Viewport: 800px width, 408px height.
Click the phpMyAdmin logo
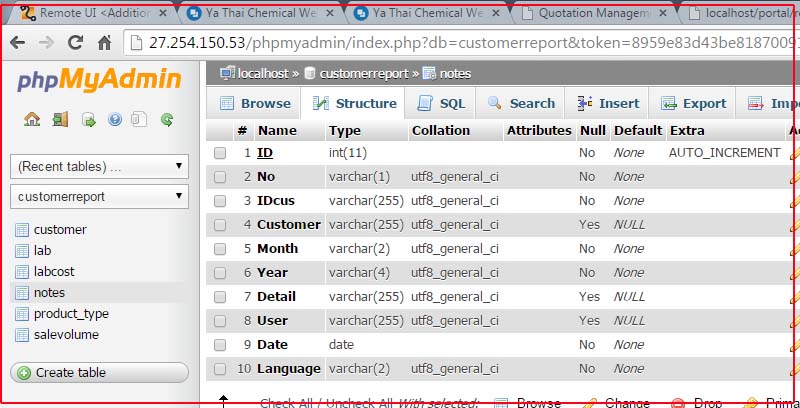coord(99,80)
